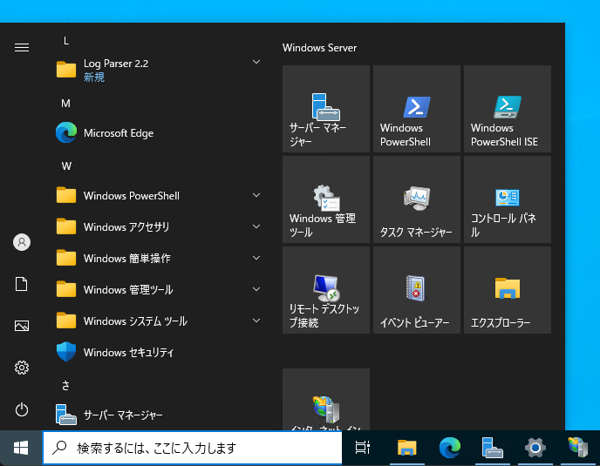This screenshot has height=466, width=600.
Task: Launch the Windows PowerShell ISE tile
Action: [x=507, y=109]
